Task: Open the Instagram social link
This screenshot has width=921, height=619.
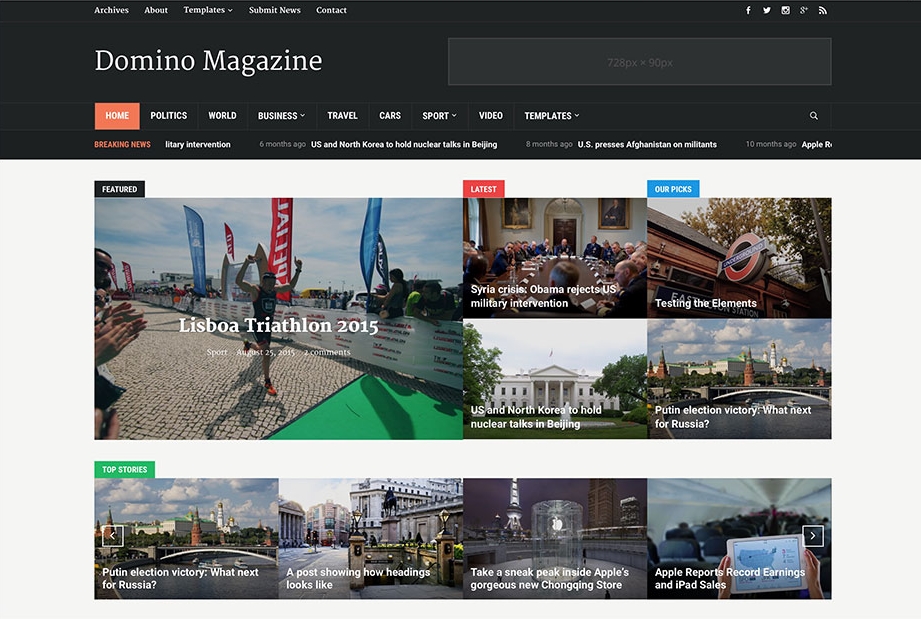Action: (x=785, y=10)
